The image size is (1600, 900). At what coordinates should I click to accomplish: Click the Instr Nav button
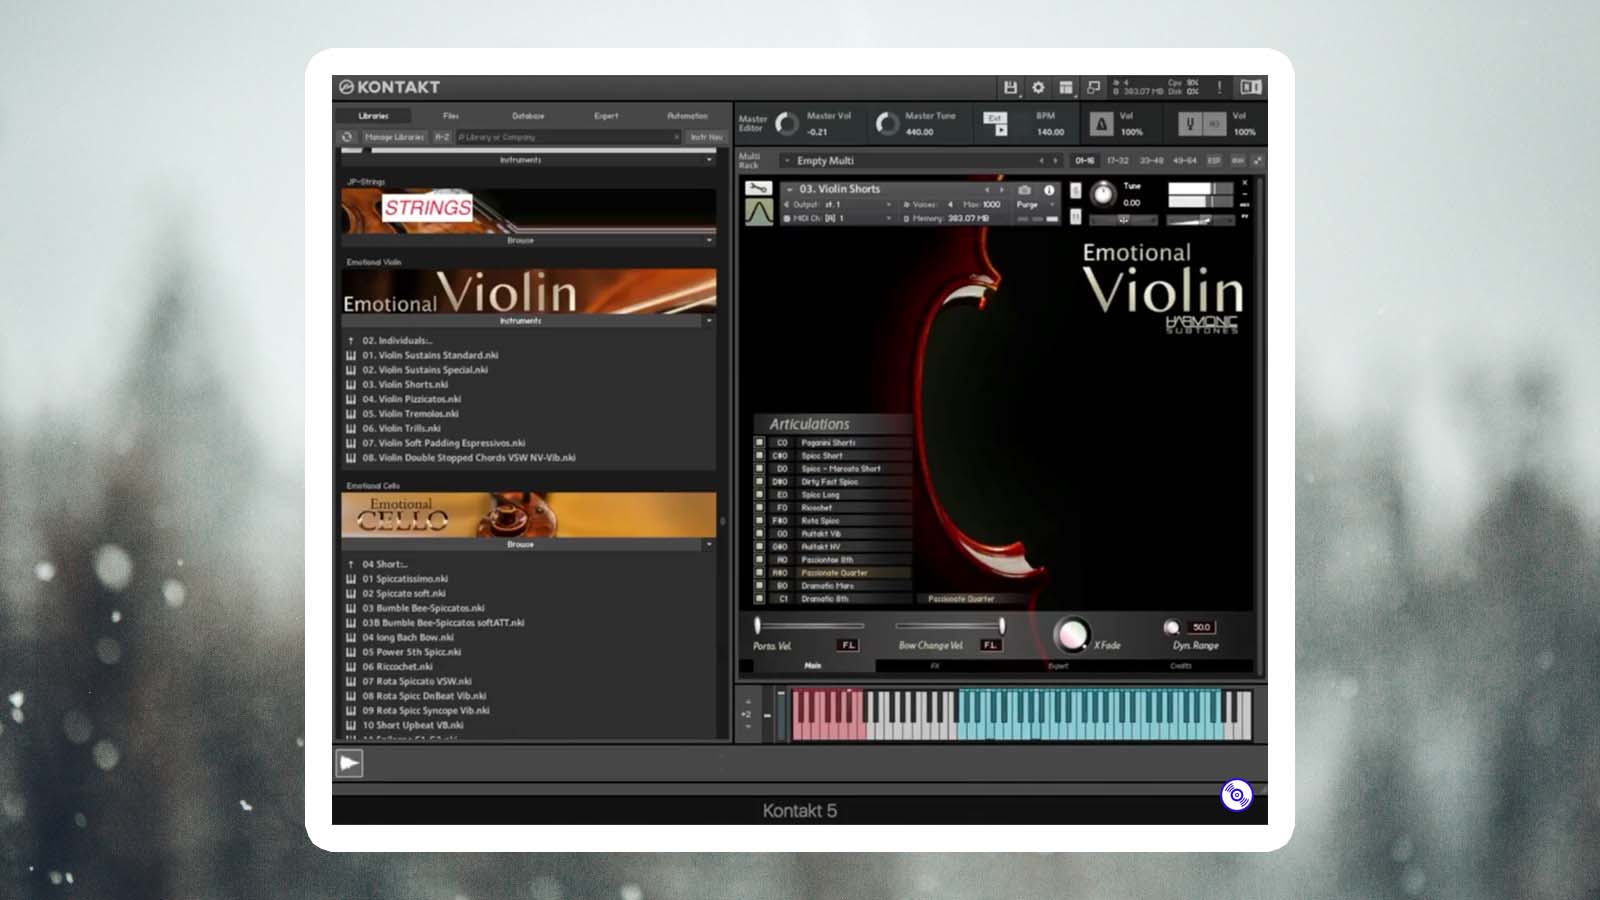(706, 137)
